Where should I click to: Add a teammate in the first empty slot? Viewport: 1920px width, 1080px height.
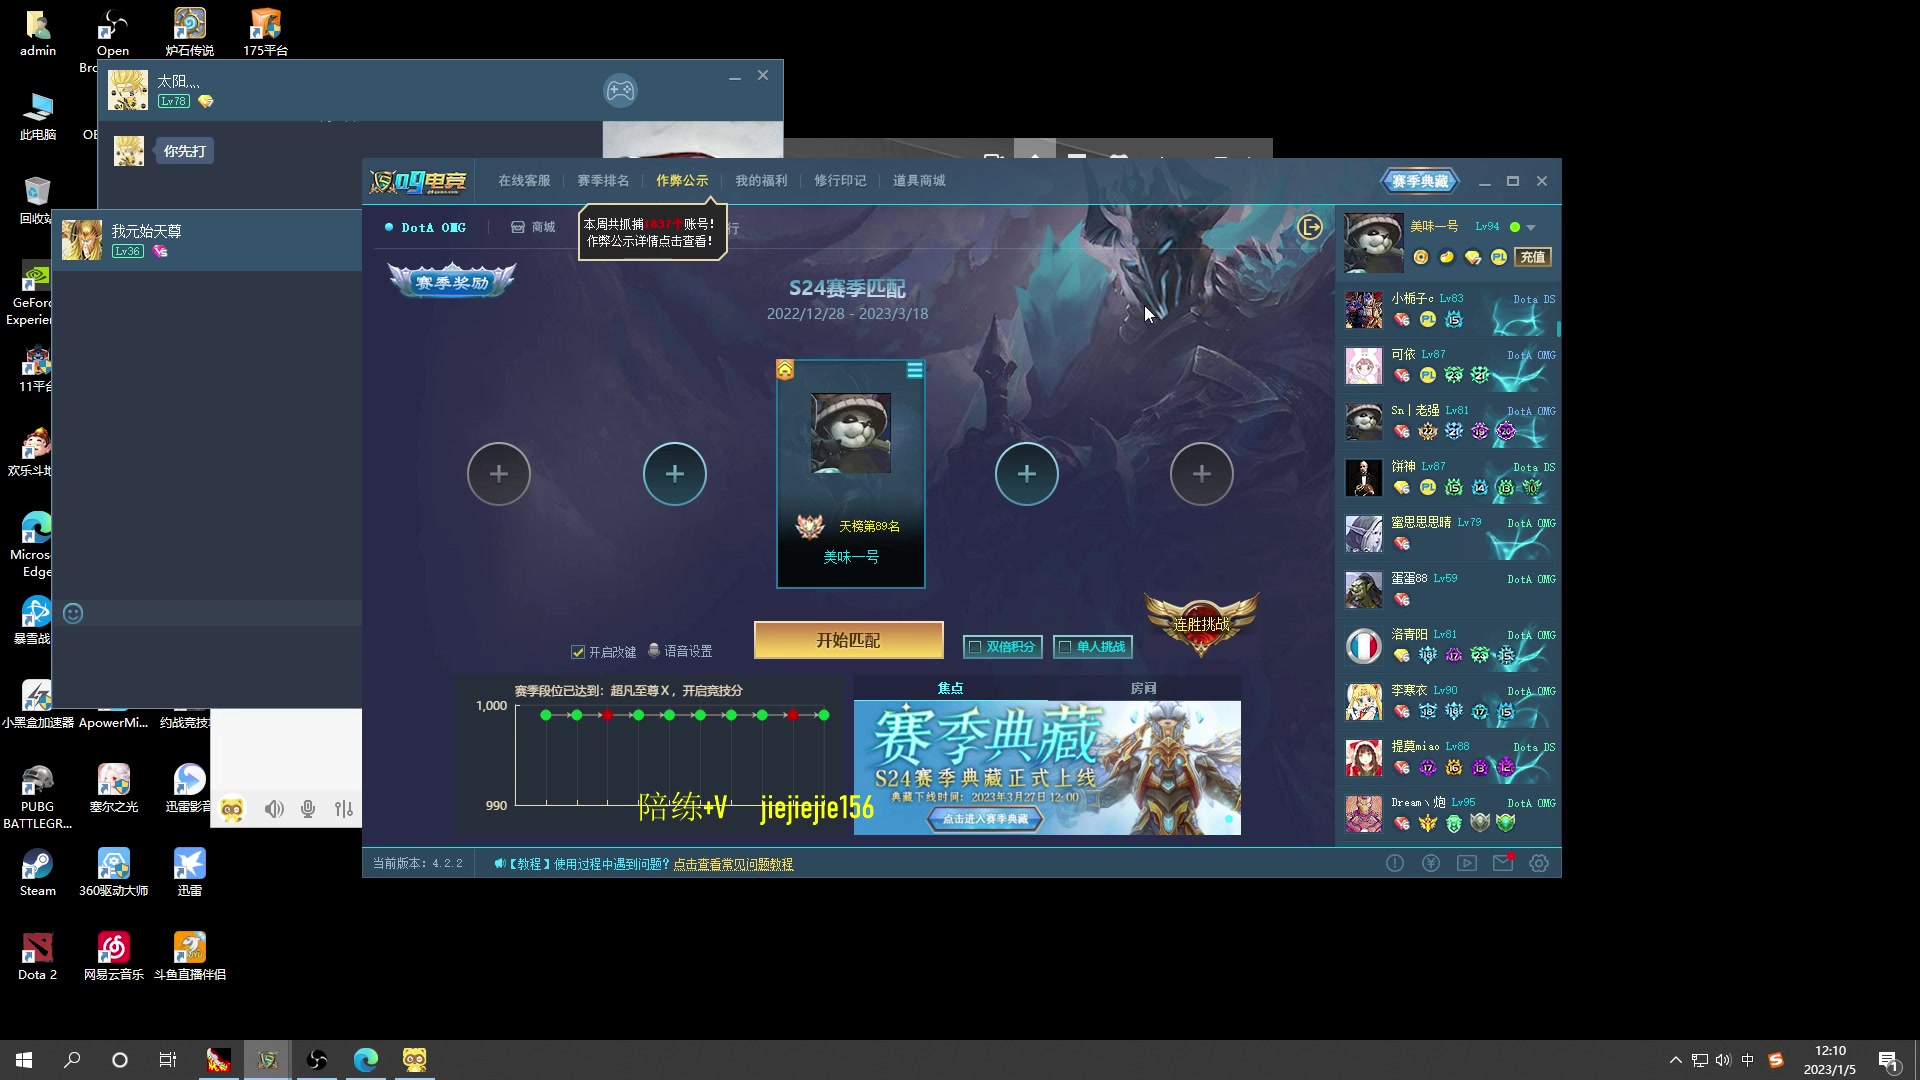pos(498,474)
